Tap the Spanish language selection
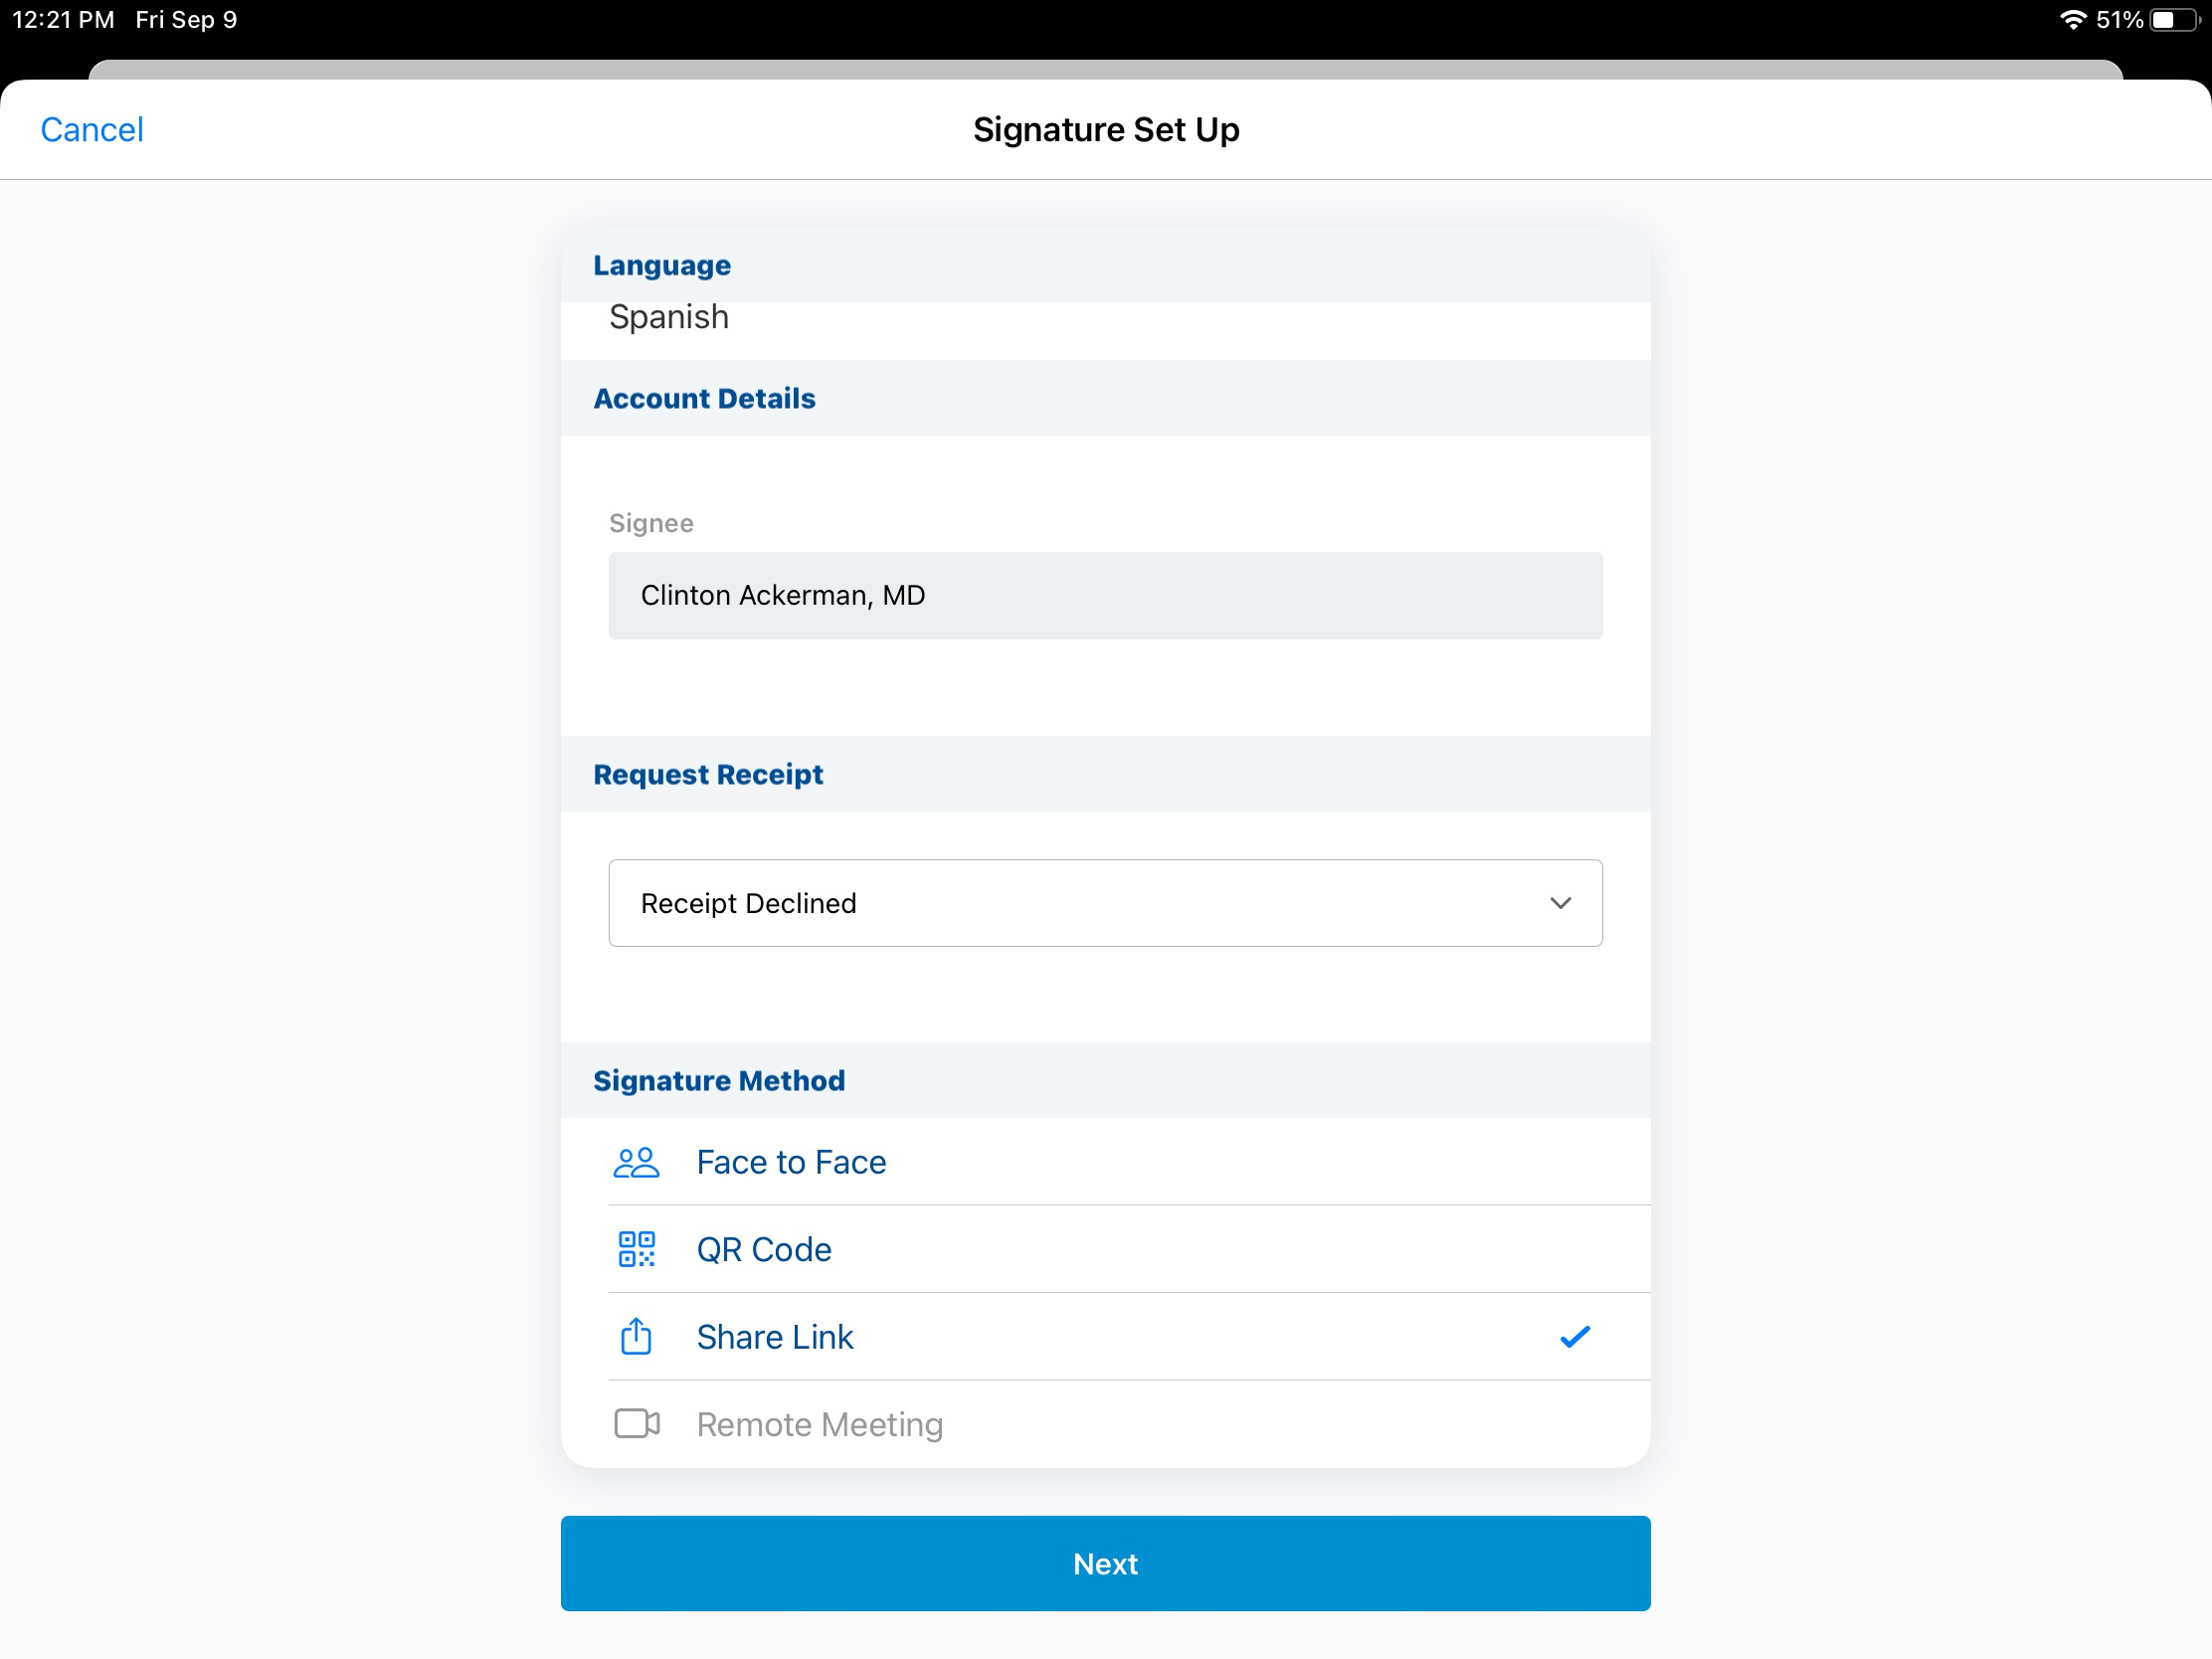The image size is (2212, 1659). (x=669, y=317)
